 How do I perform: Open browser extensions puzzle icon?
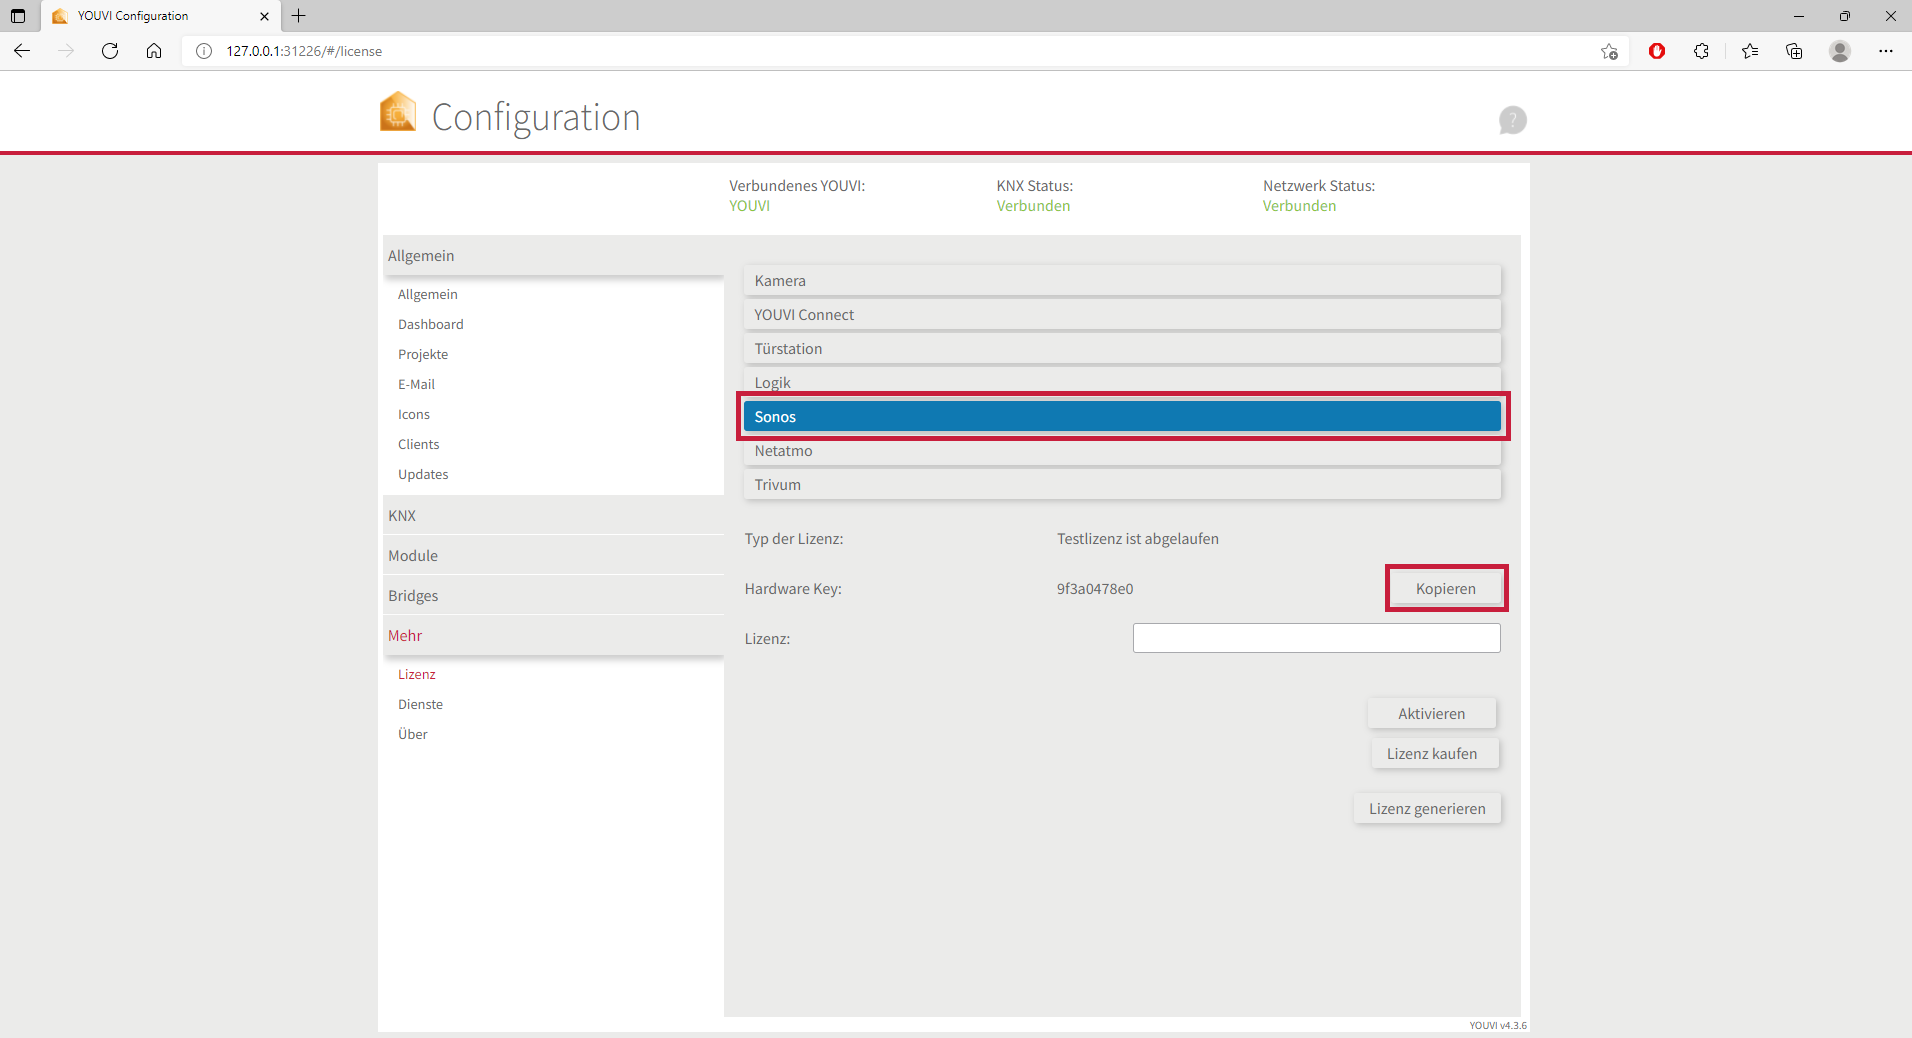coord(1701,51)
